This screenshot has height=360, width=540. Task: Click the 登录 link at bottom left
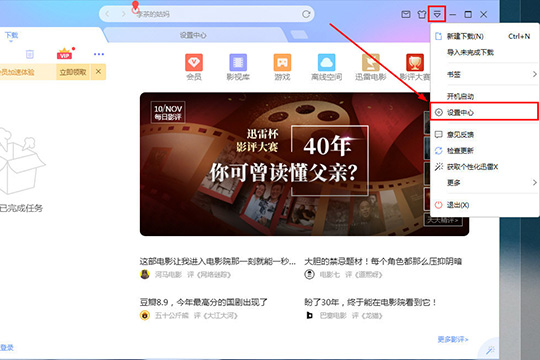[7, 348]
